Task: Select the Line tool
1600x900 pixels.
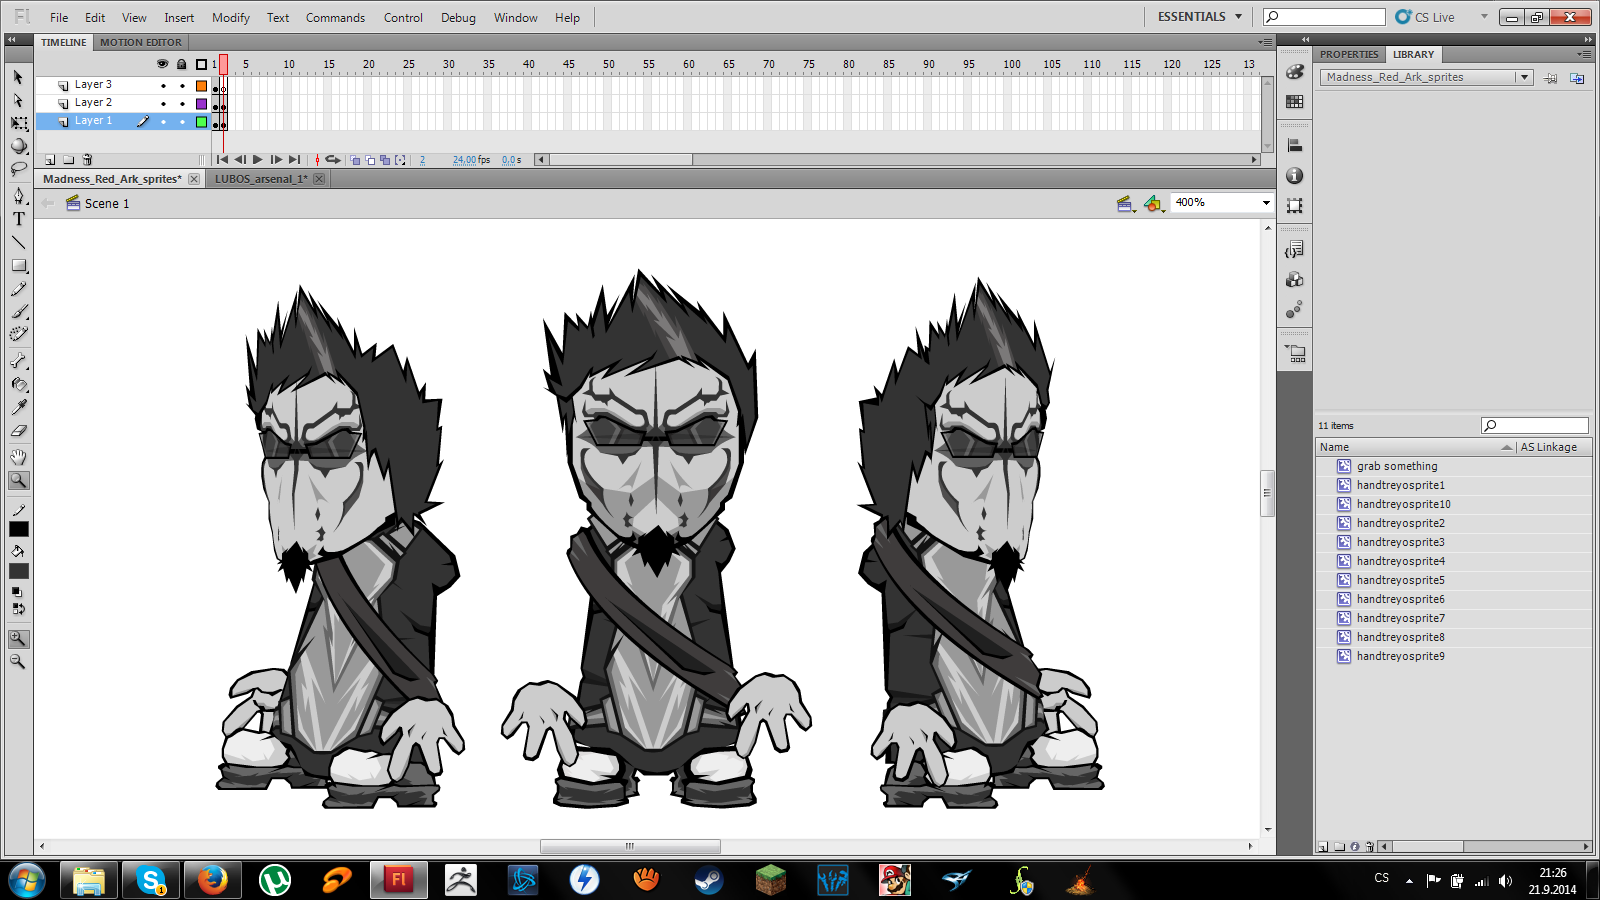Action: [18, 242]
